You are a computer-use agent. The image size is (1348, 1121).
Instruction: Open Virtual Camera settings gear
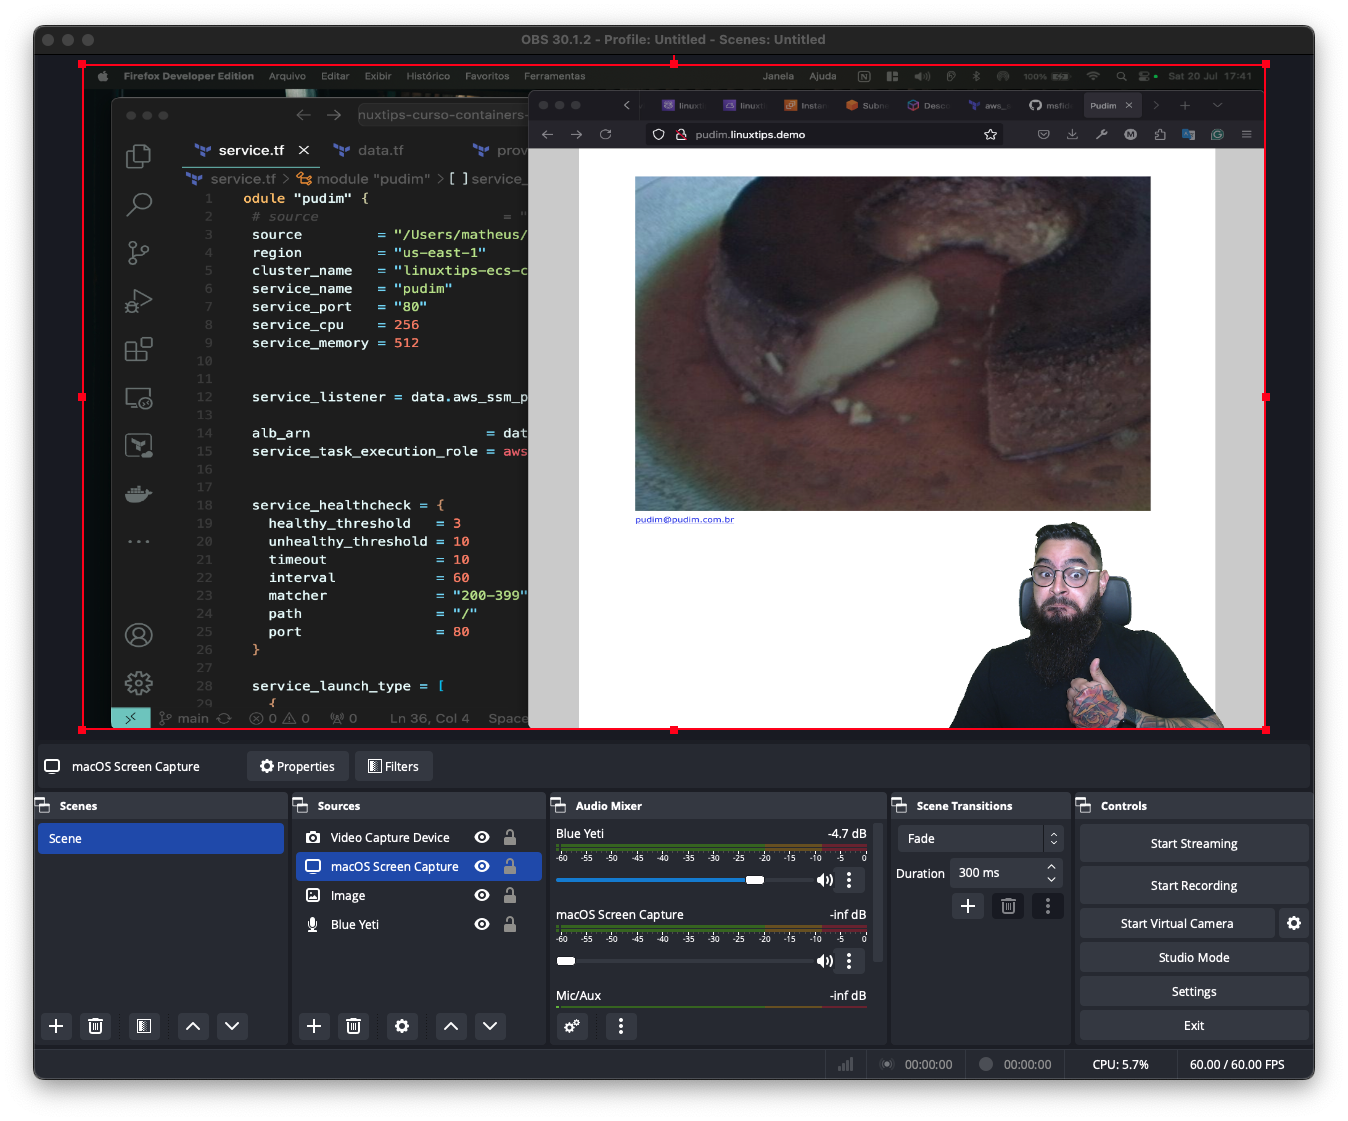pyautogui.click(x=1294, y=923)
